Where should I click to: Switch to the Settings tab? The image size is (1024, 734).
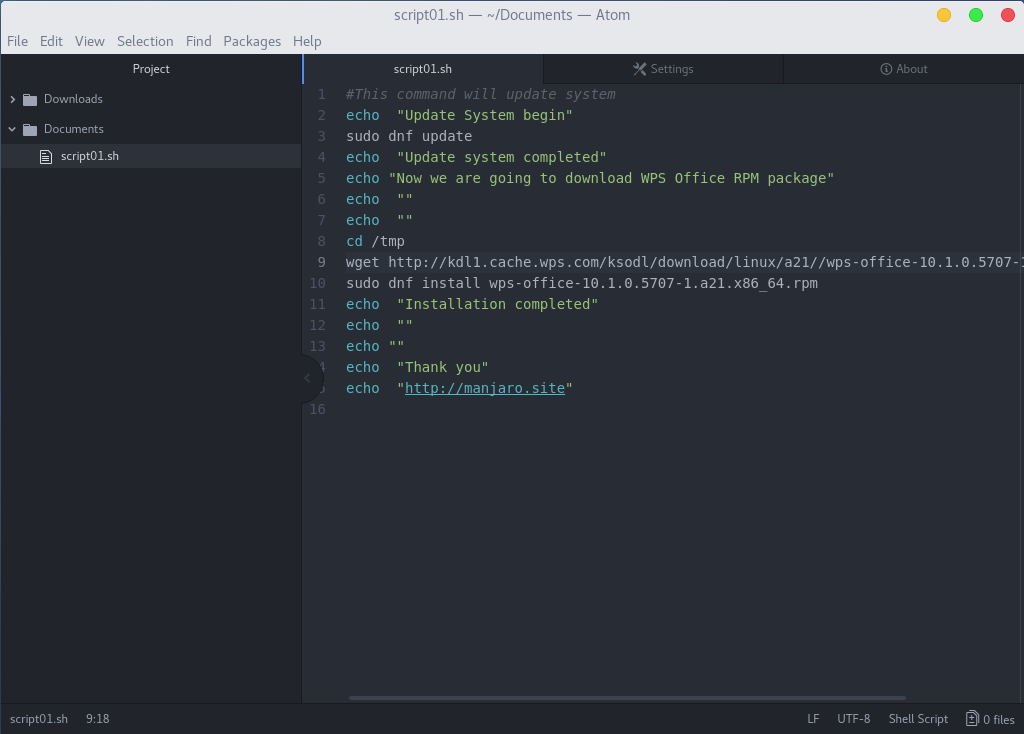coord(663,69)
